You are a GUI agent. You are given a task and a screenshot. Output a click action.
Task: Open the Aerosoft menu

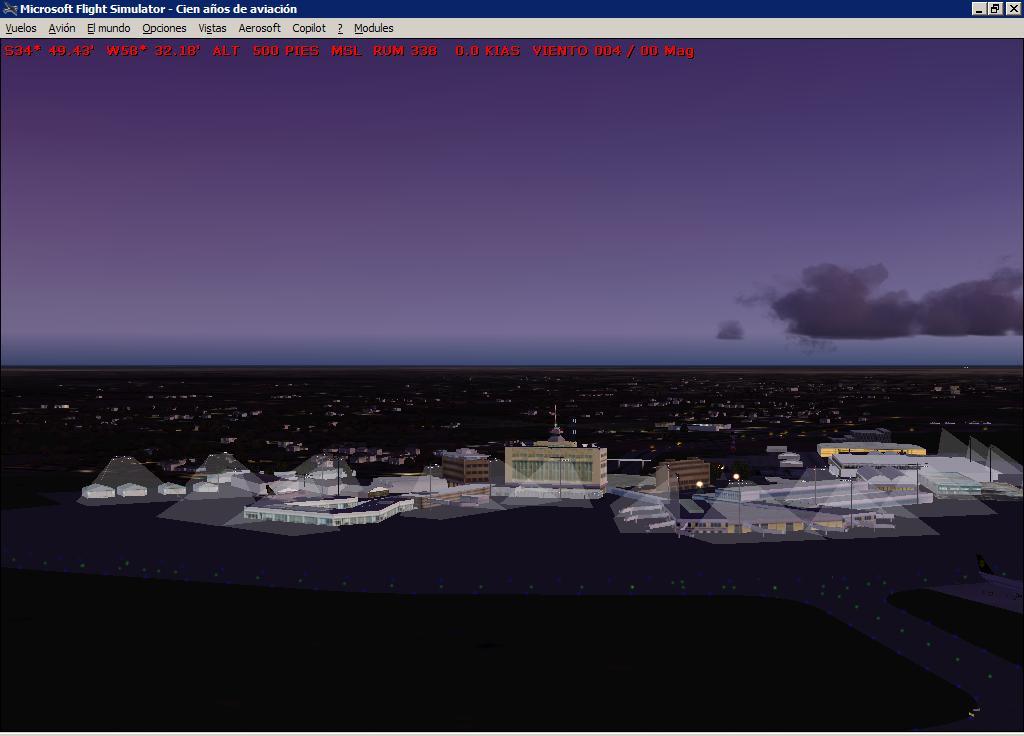tap(259, 28)
